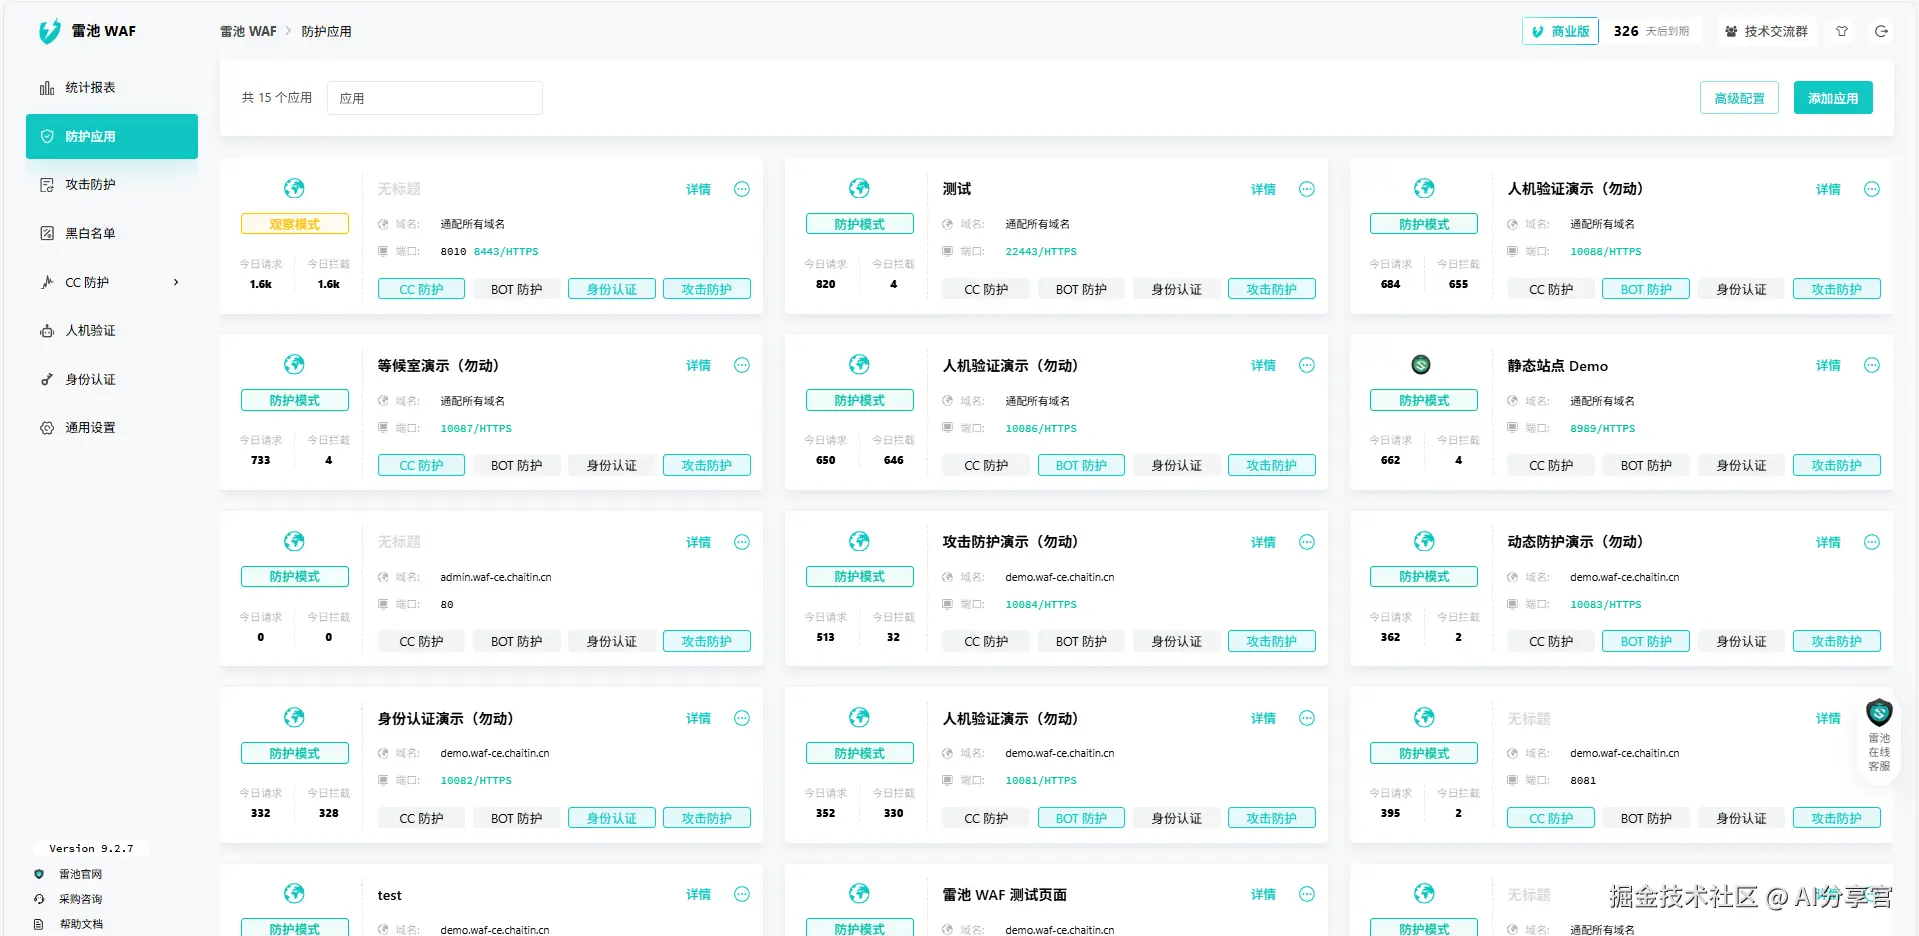Open the gift icon in the header

pyautogui.click(x=1841, y=31)
